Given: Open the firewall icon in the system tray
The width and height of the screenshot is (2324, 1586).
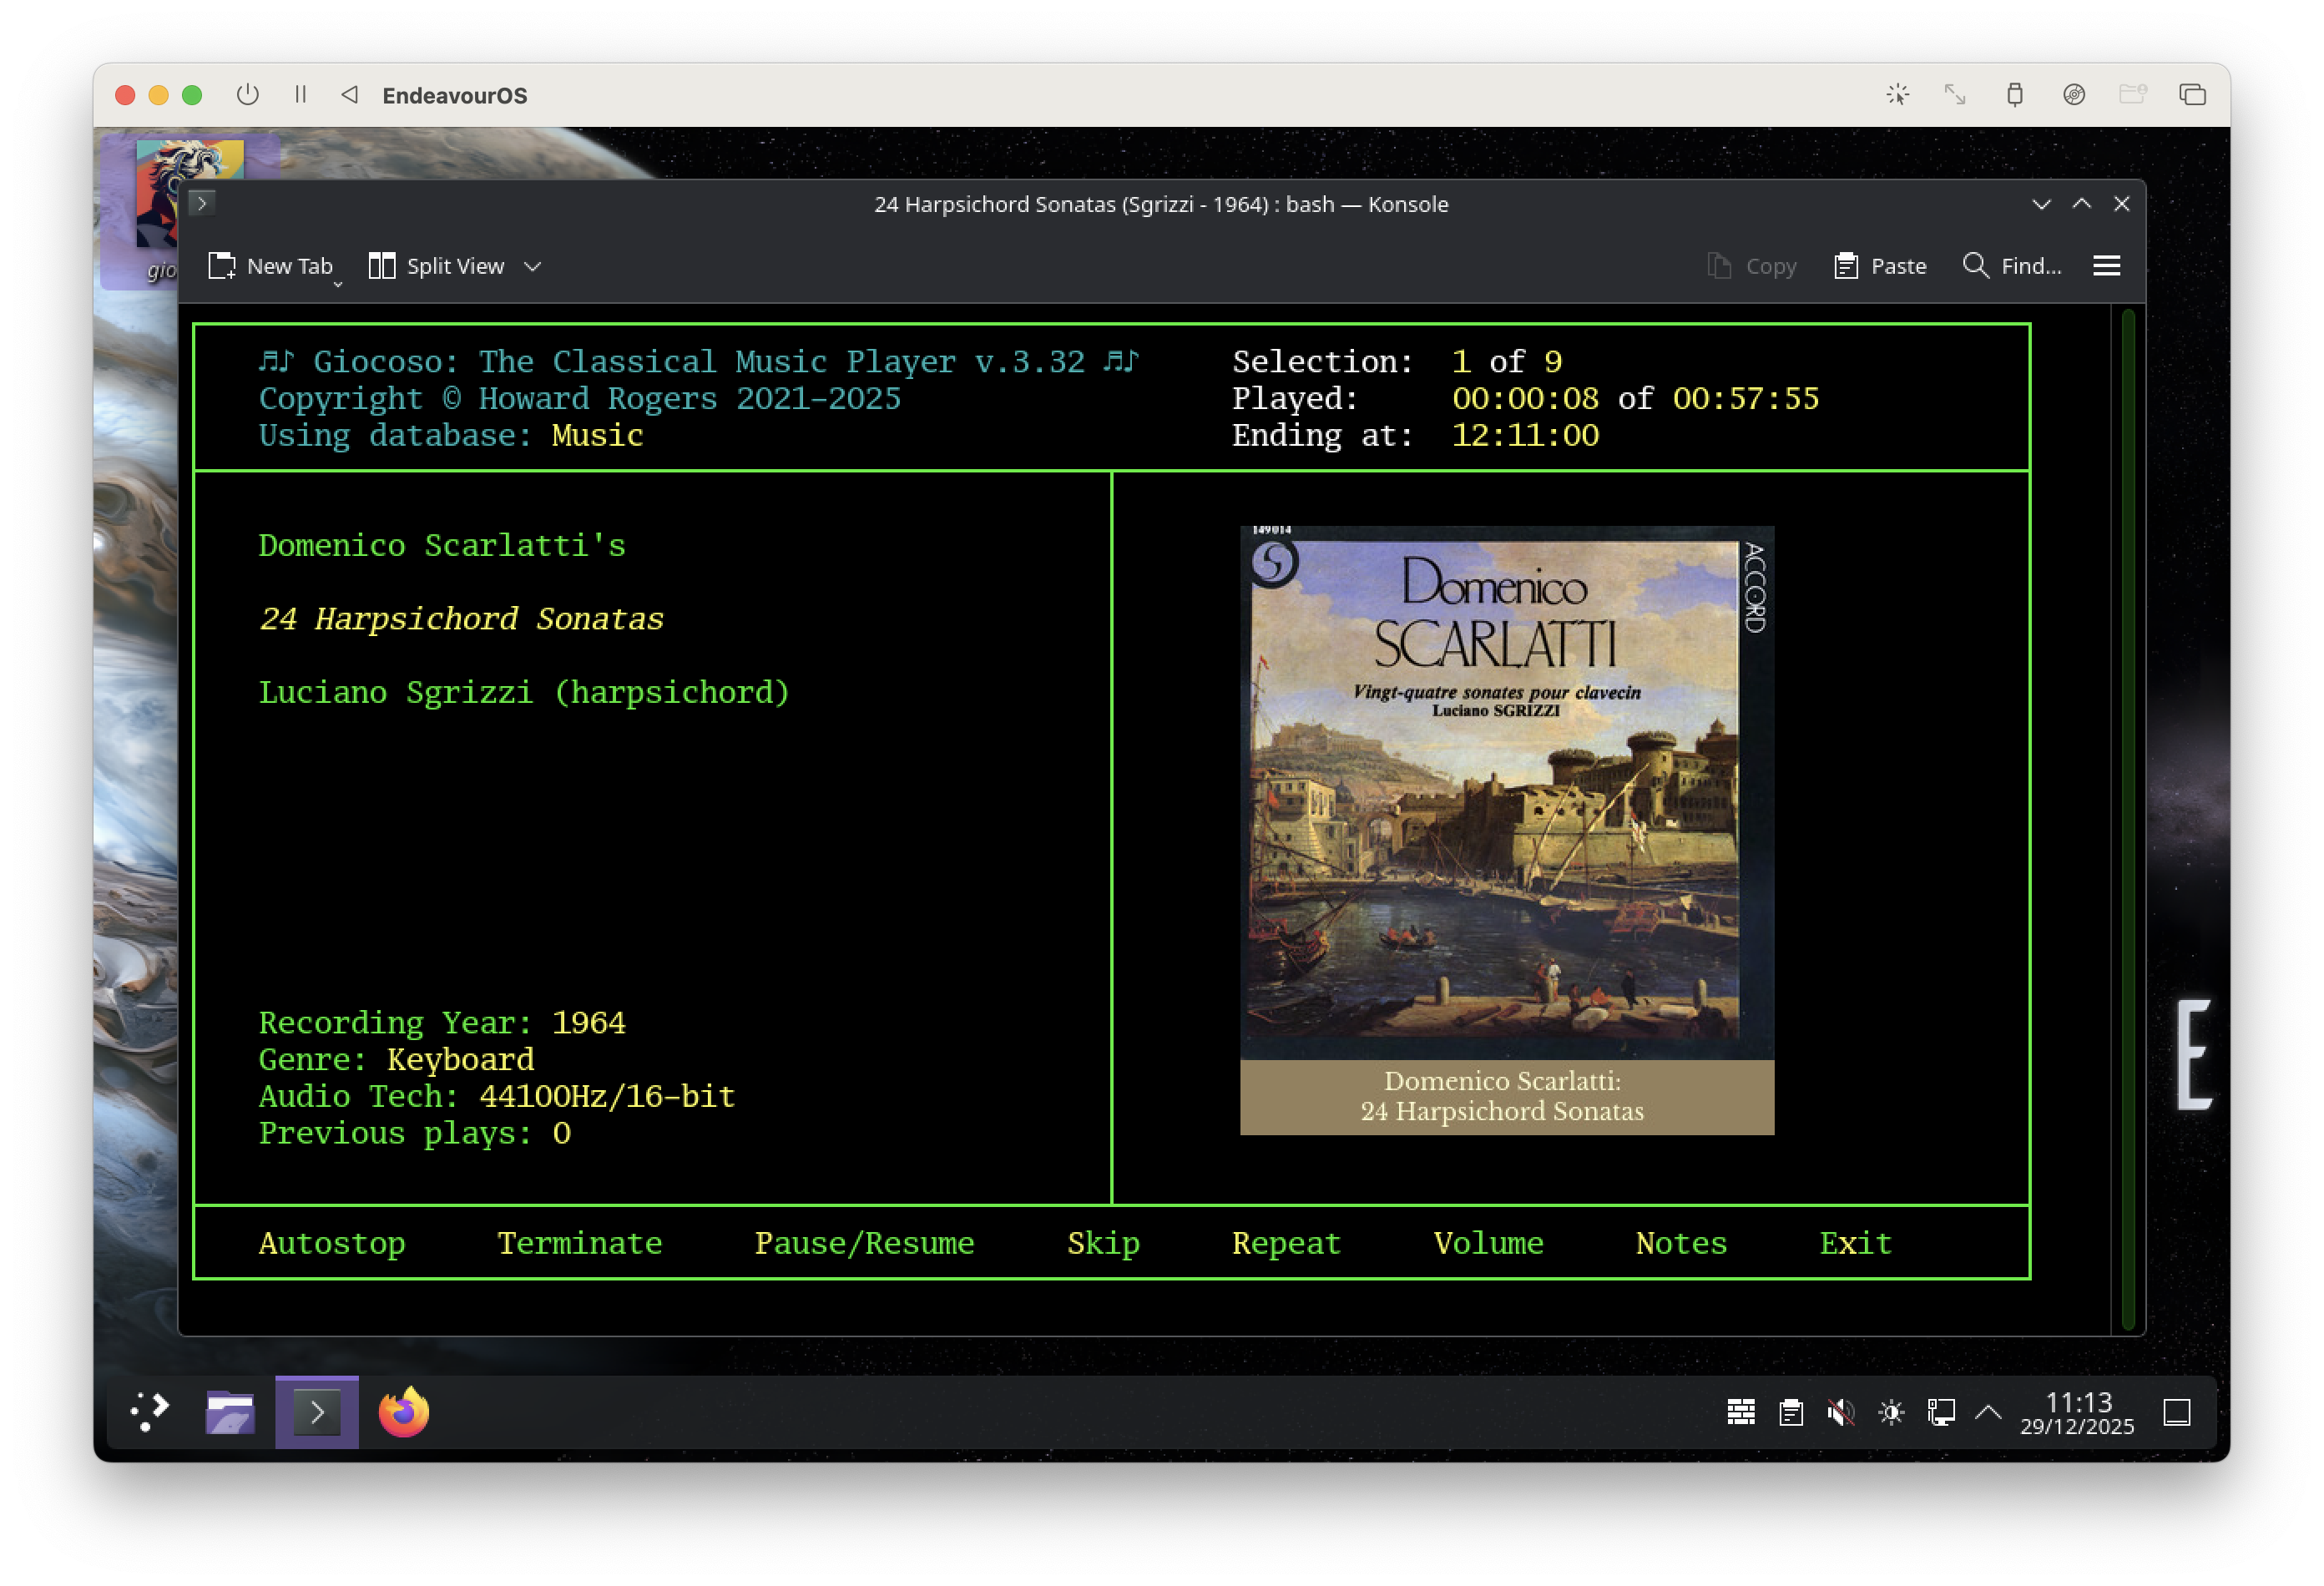Looking at the screenshot, I should pos(1741,1412).
